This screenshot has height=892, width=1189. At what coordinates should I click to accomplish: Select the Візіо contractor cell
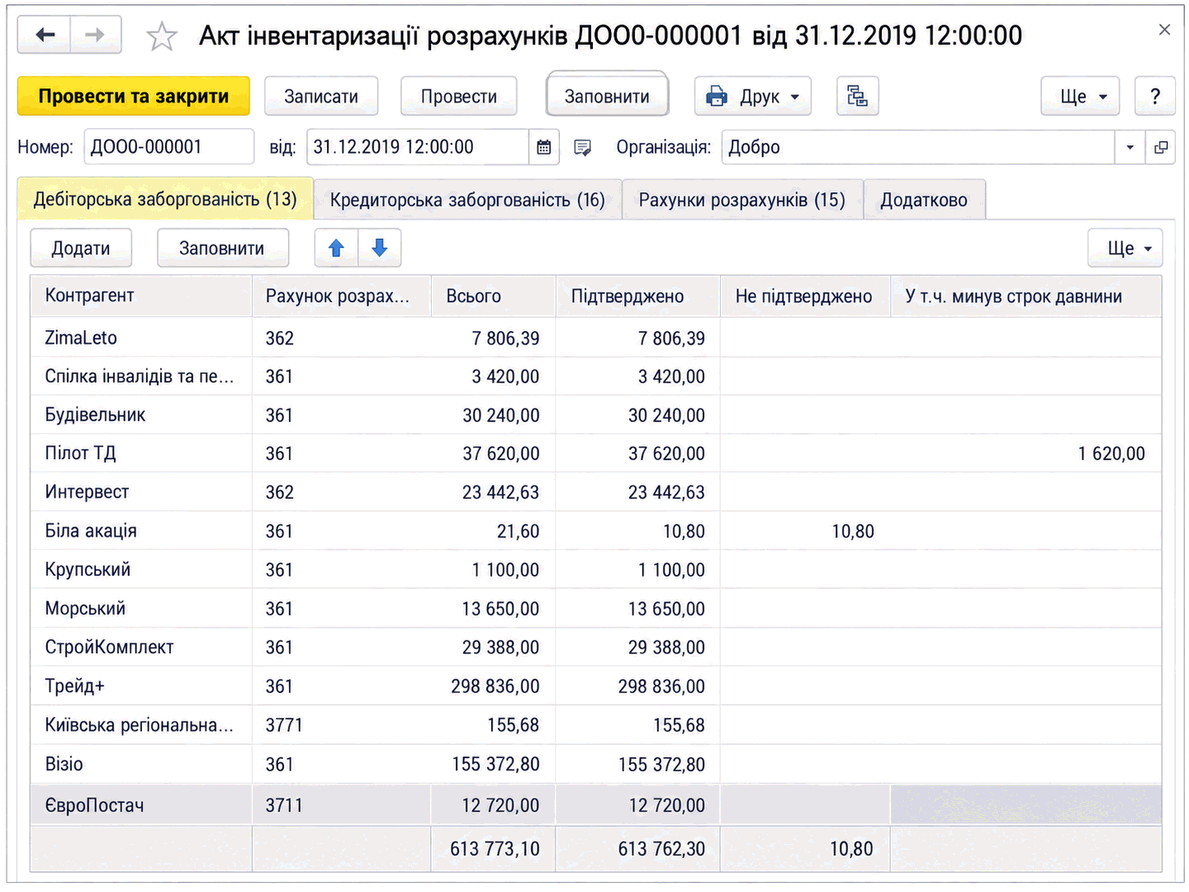click(141, 764)
